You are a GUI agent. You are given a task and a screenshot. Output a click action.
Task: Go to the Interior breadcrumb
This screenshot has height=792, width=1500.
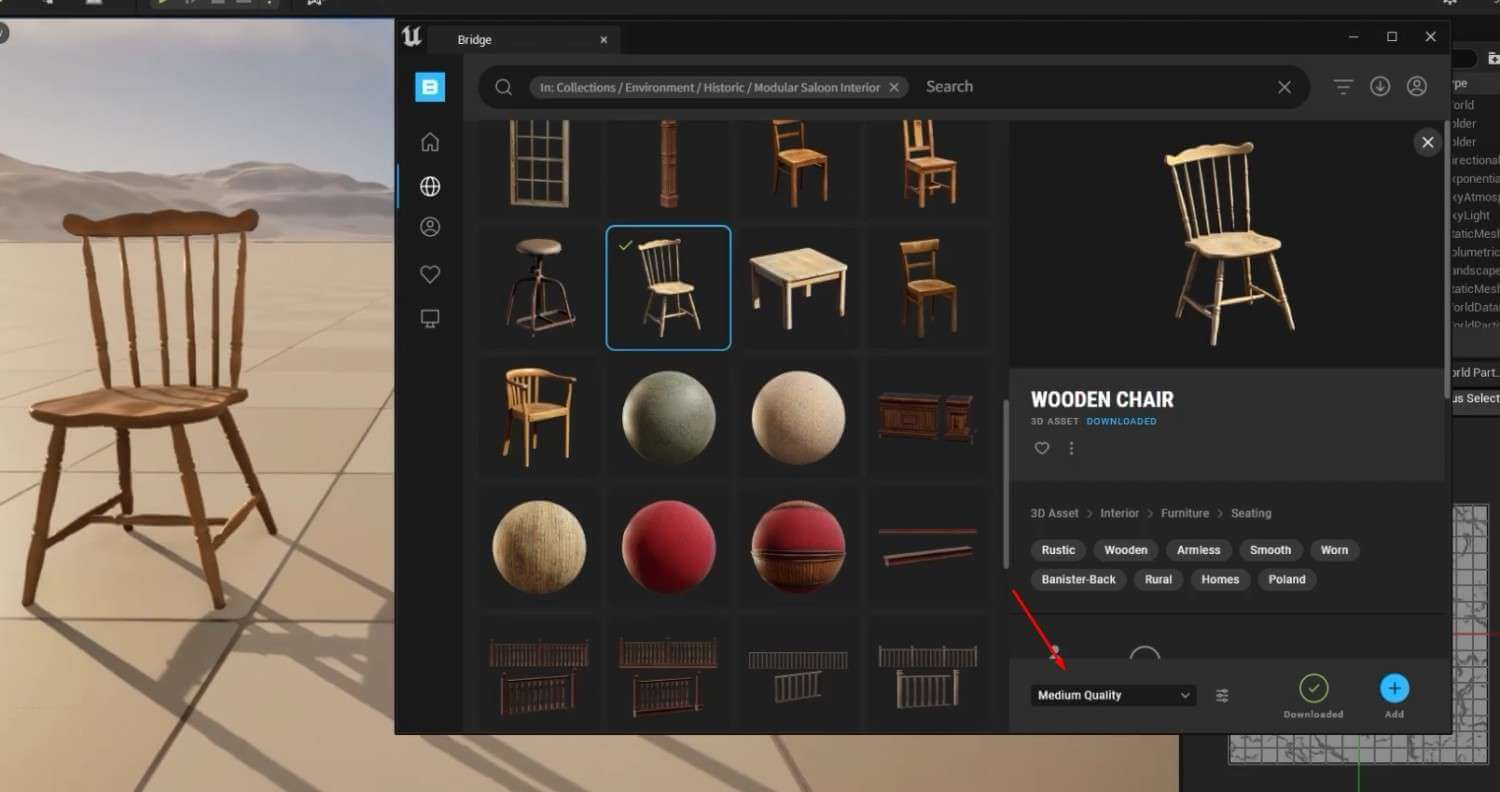click(1119, 513)
